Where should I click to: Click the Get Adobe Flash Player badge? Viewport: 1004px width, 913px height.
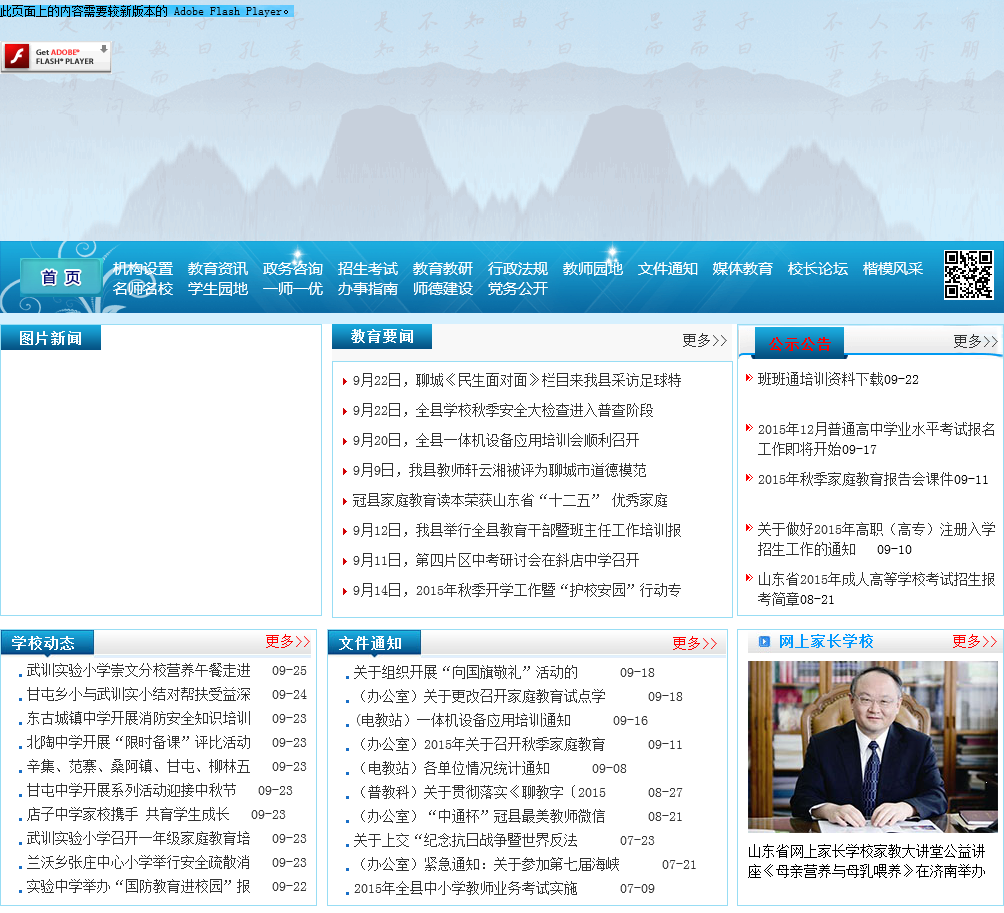pos(56,56)
